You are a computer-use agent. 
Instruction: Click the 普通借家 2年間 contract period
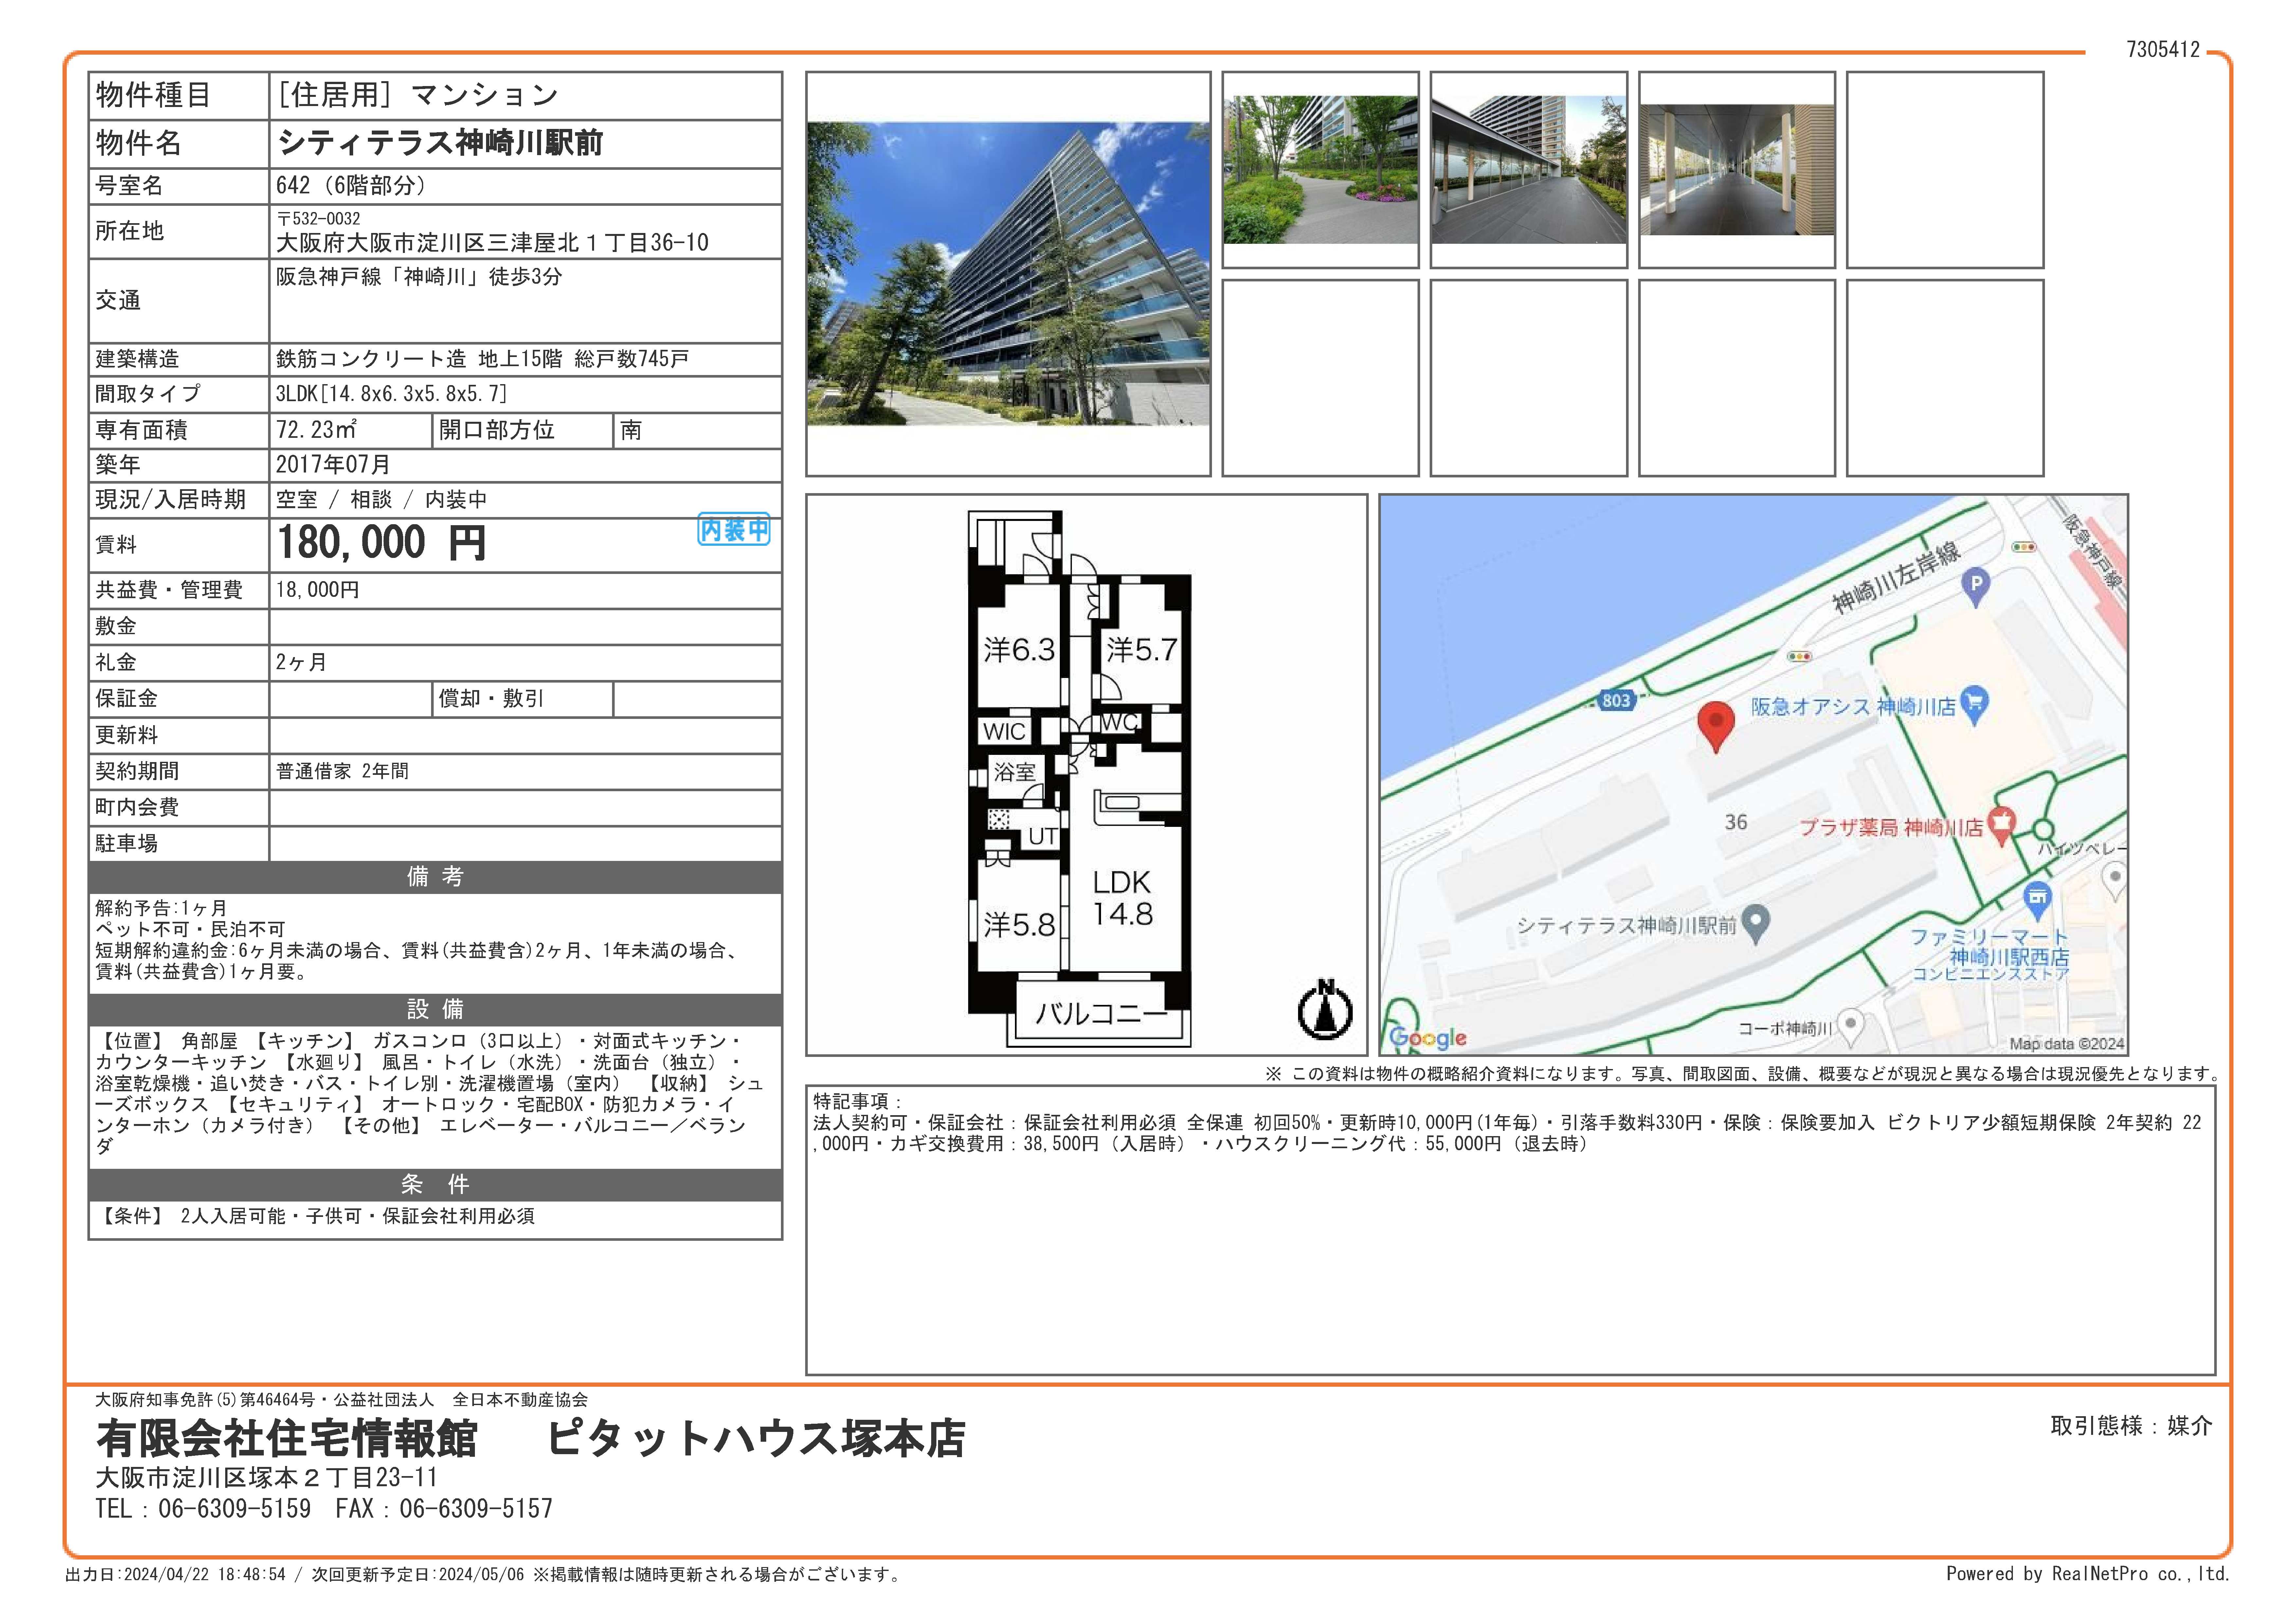[x=342, y=771]
